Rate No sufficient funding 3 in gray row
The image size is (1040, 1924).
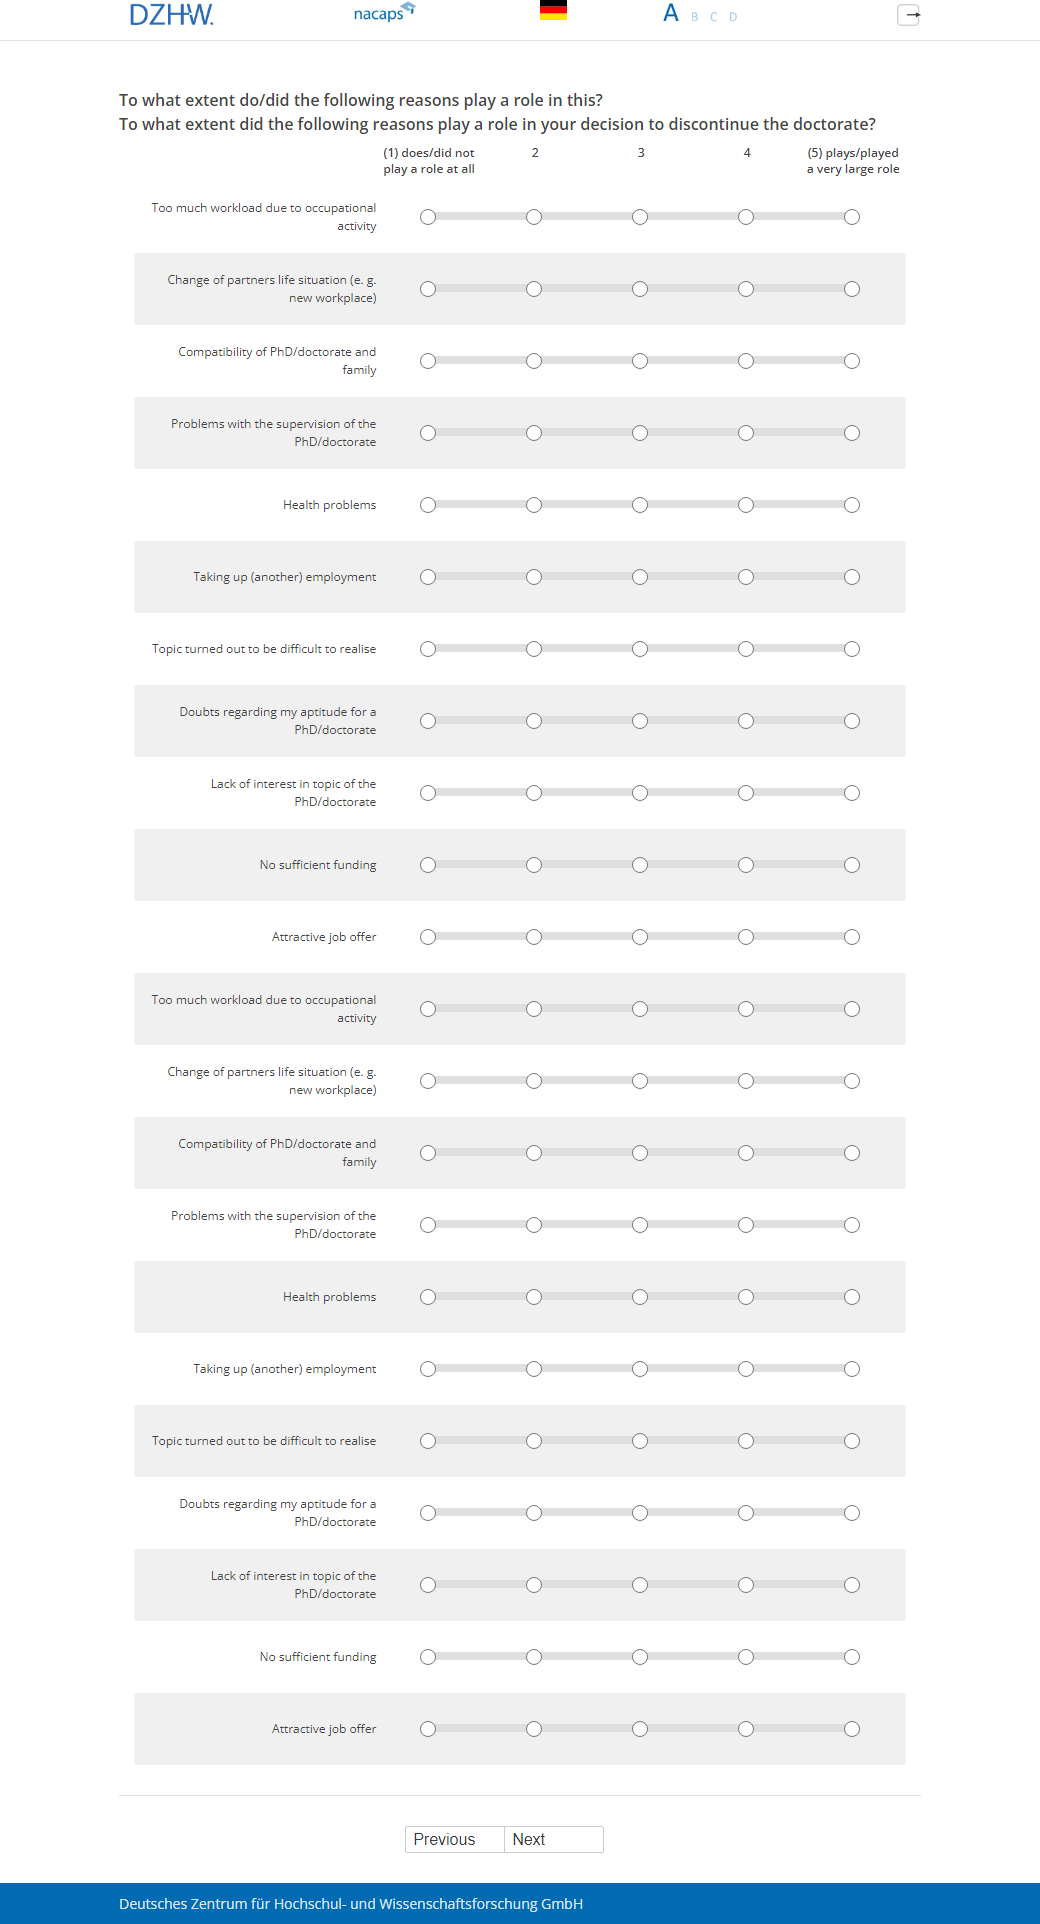click(x=640, y=865)
